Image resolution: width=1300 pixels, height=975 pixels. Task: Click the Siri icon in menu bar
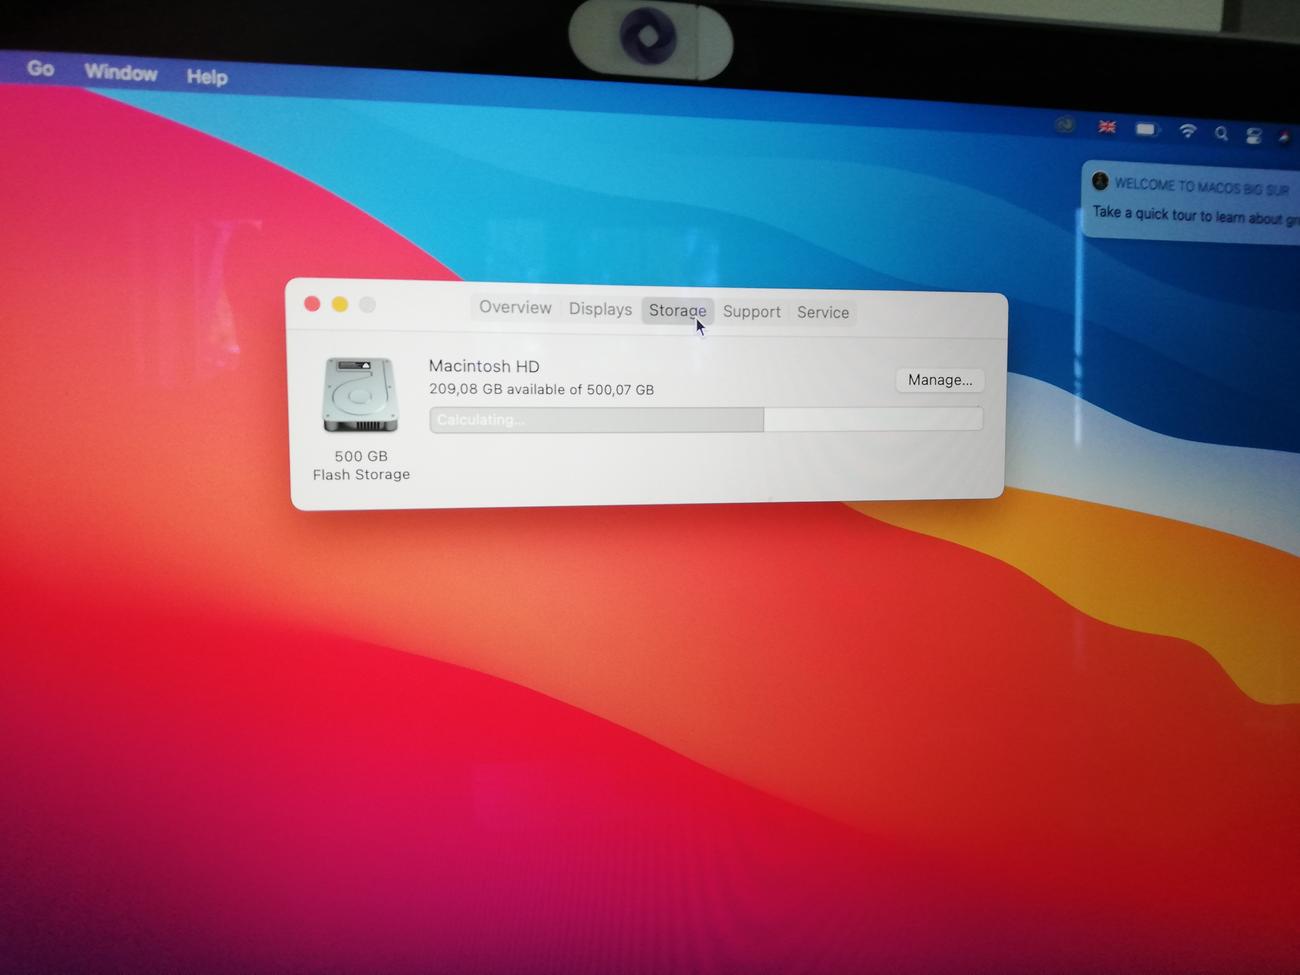[1286, 138]
